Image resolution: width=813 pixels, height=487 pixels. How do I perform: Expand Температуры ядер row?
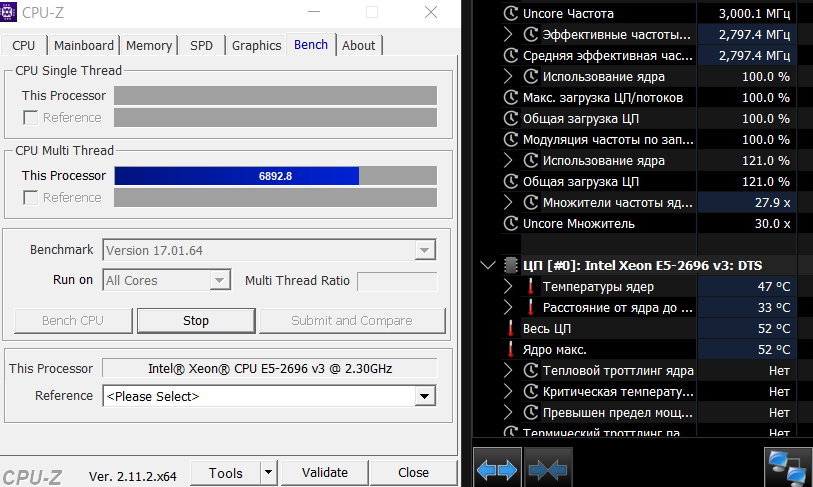(x=508, y=286)
